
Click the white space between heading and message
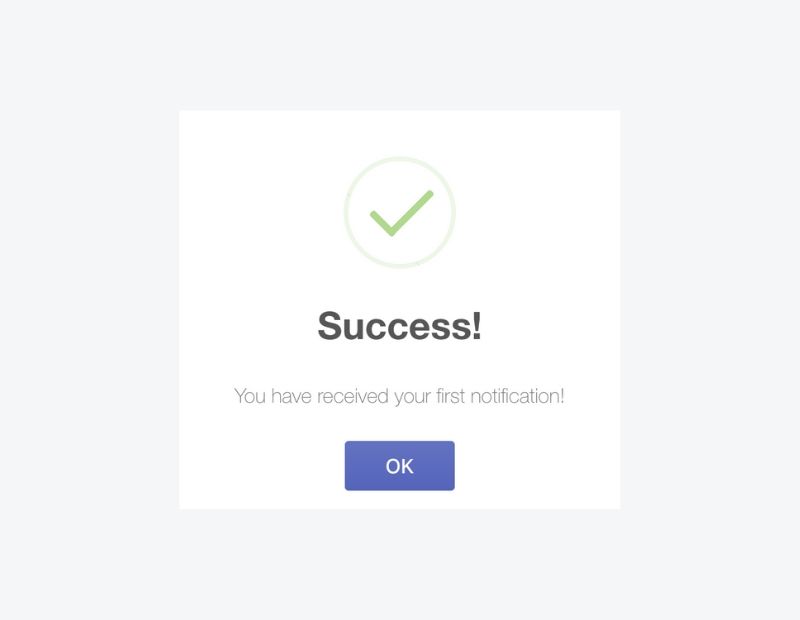tap(399, 364)
